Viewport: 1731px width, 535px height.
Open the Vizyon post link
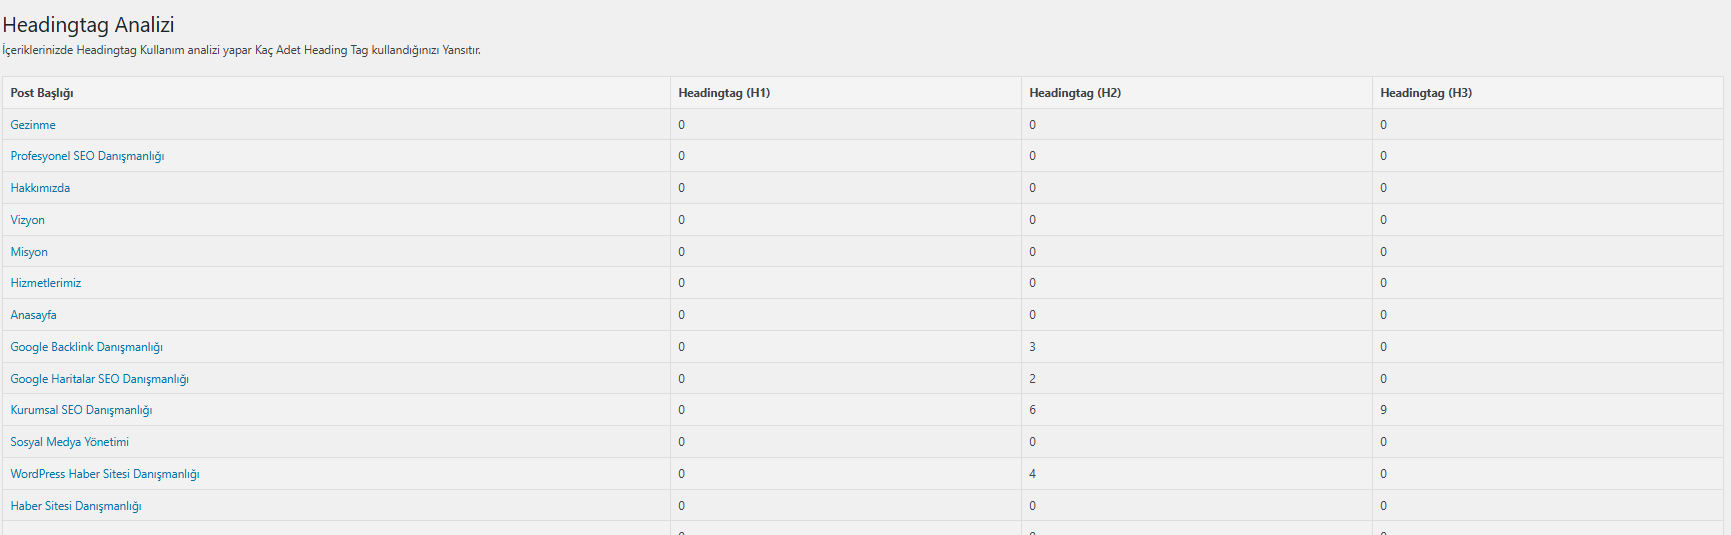pyautogui.click(x=28, y=220)
